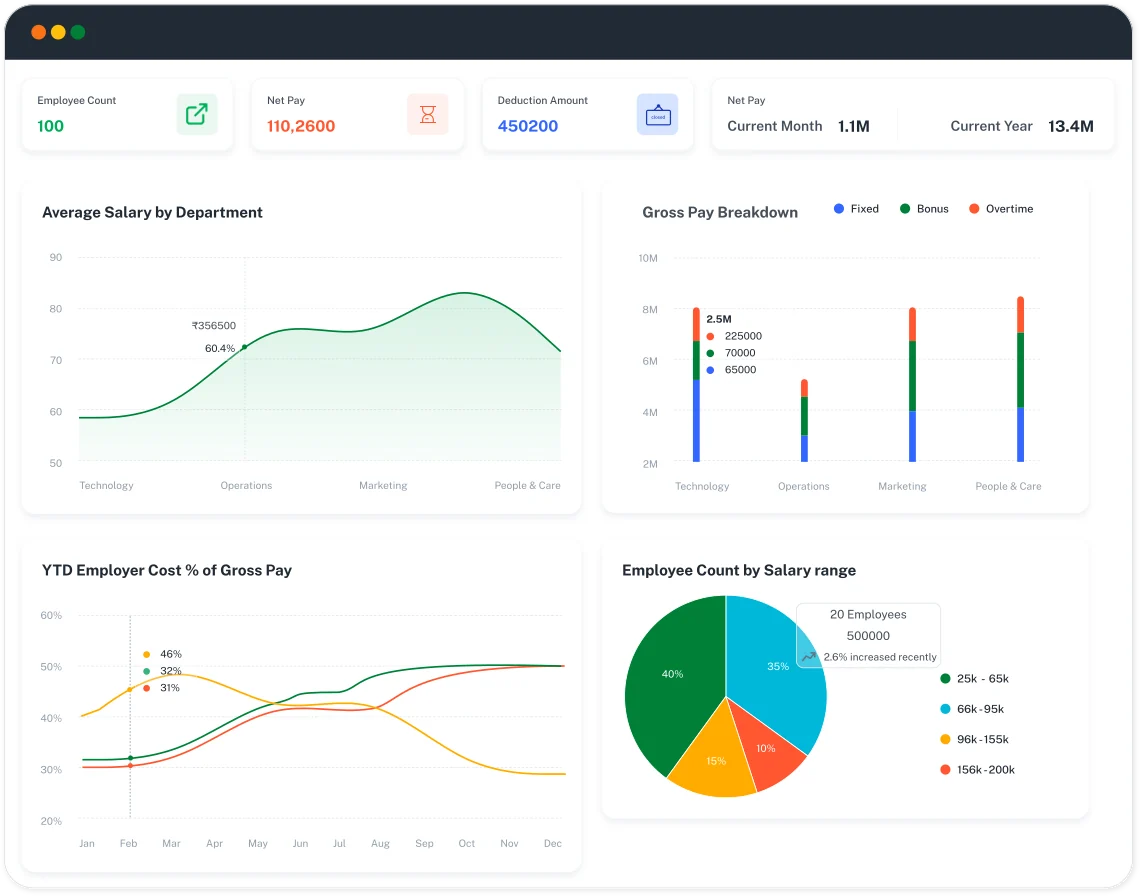Click the 90 axis label on salary chart
Image resolution: width=1140 pixels, height=896 pixels.
point(56,257)
